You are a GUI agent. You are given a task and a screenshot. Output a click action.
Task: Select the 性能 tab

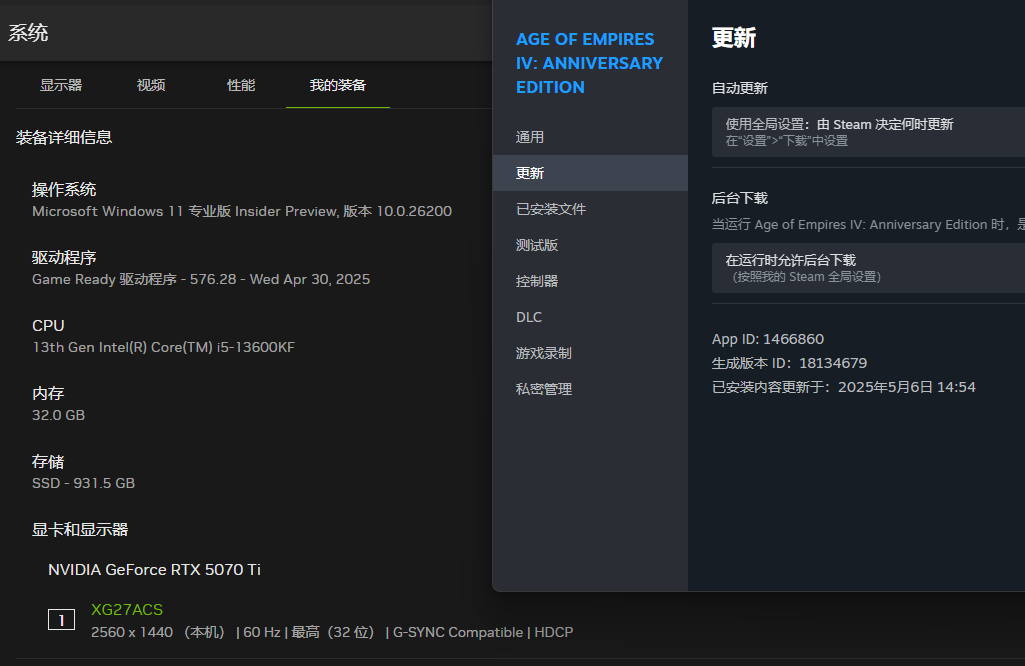click(x=241, y=85)
